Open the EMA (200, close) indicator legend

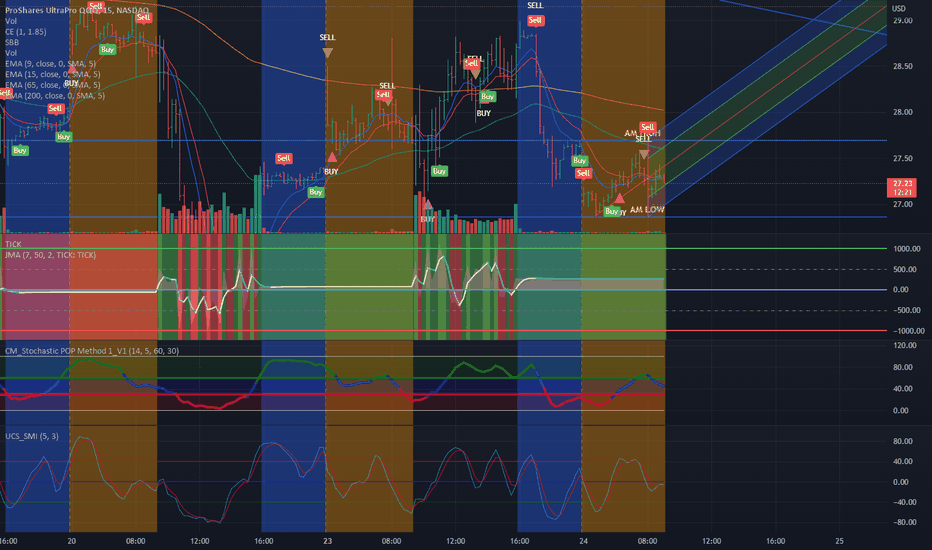pyautogui.click(x=55, y=96)
